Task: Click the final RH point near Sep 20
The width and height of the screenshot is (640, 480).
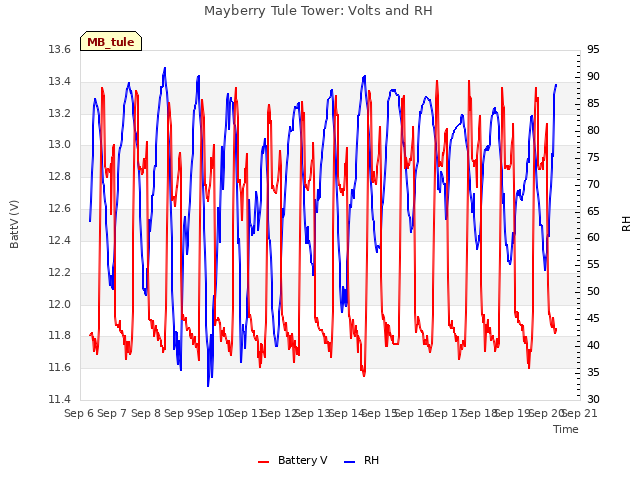Action: [556, 84]
